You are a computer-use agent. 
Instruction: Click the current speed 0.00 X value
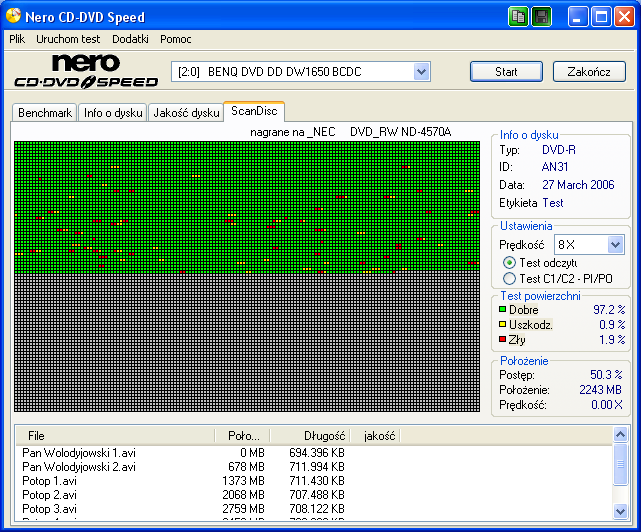pyautogui.click(x=607, y=405)
